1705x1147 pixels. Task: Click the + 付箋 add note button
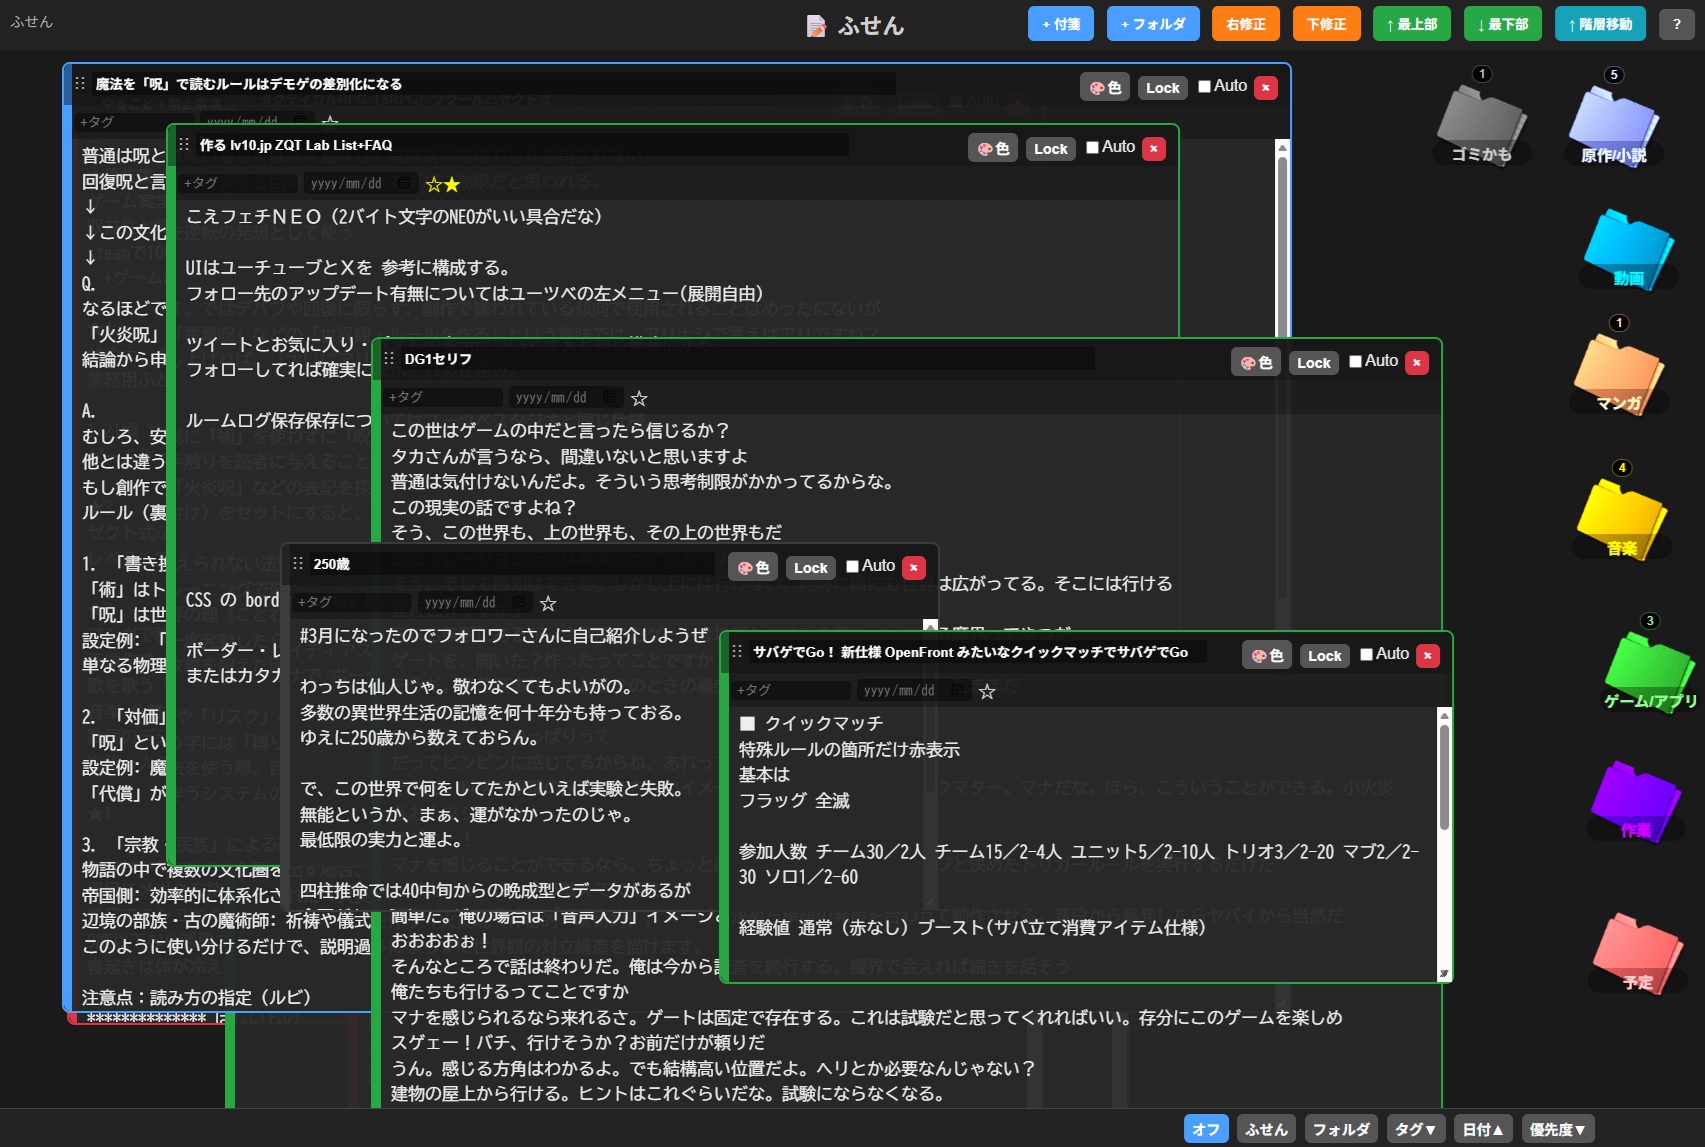(1060, 24)
